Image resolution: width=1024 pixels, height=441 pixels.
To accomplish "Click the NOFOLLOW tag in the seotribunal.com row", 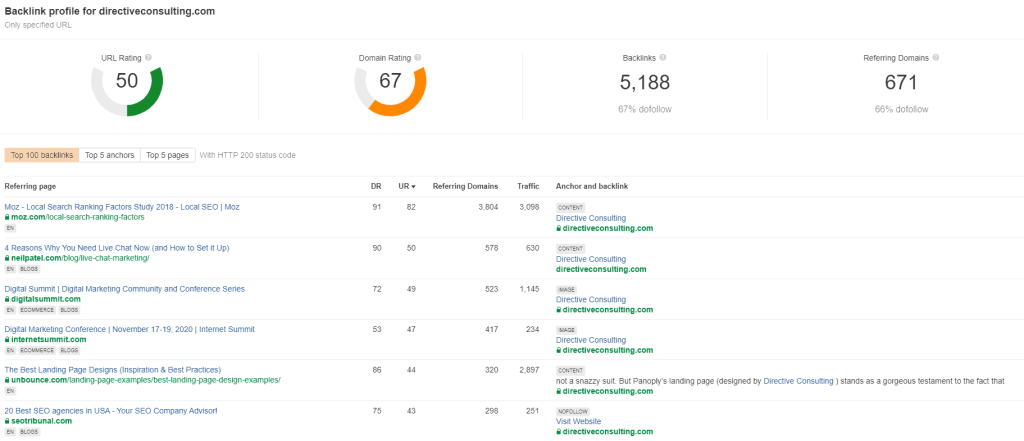I will [573, 412].
